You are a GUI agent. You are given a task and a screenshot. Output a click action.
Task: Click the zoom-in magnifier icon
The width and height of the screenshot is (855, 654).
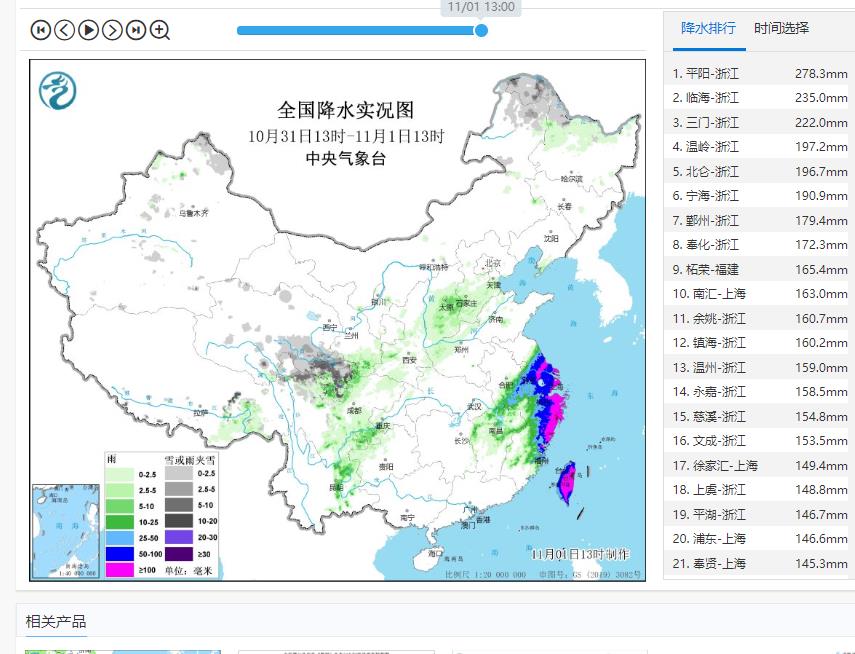(x=160, y=30)
